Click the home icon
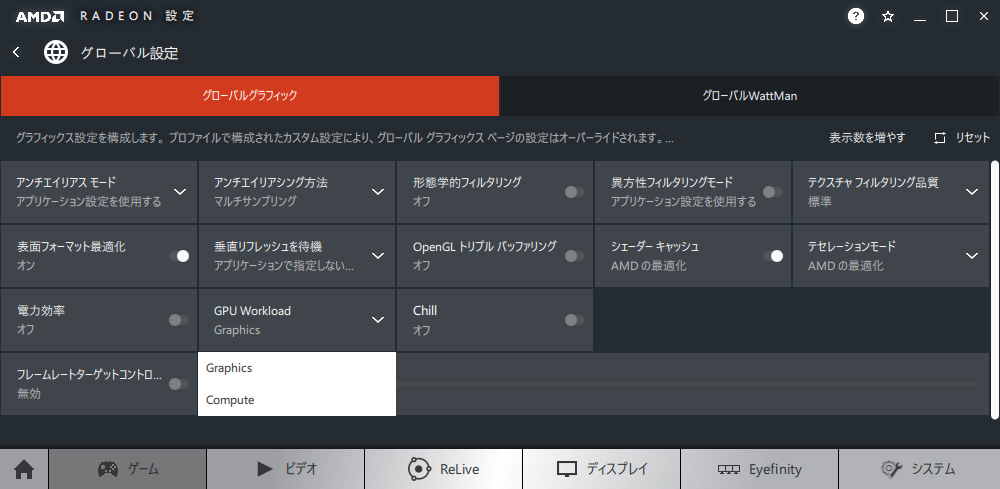The image size is (1000, 489). [x=24, y=469]
